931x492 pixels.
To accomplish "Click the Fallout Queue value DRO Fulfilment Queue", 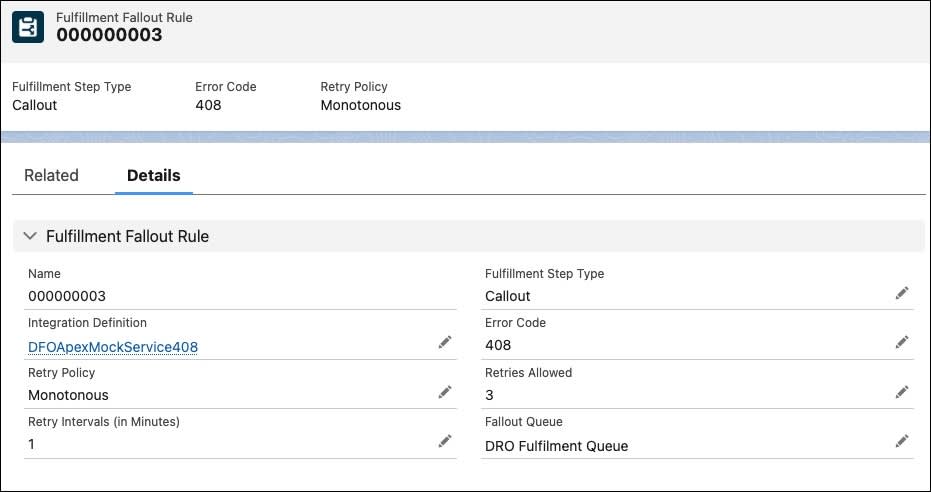I will point(556,446).
